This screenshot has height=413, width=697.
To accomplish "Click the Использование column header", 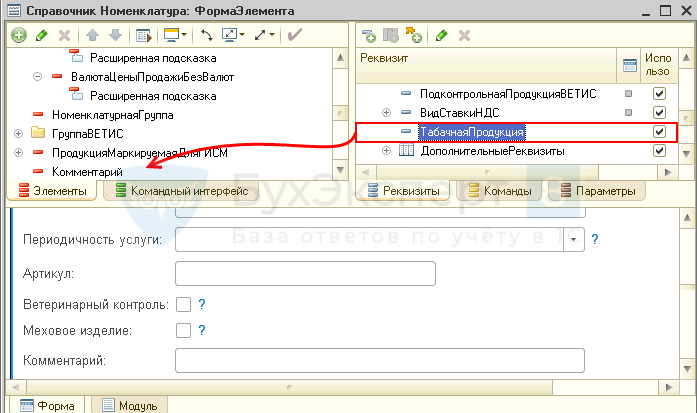I will [x=658, y=65].
